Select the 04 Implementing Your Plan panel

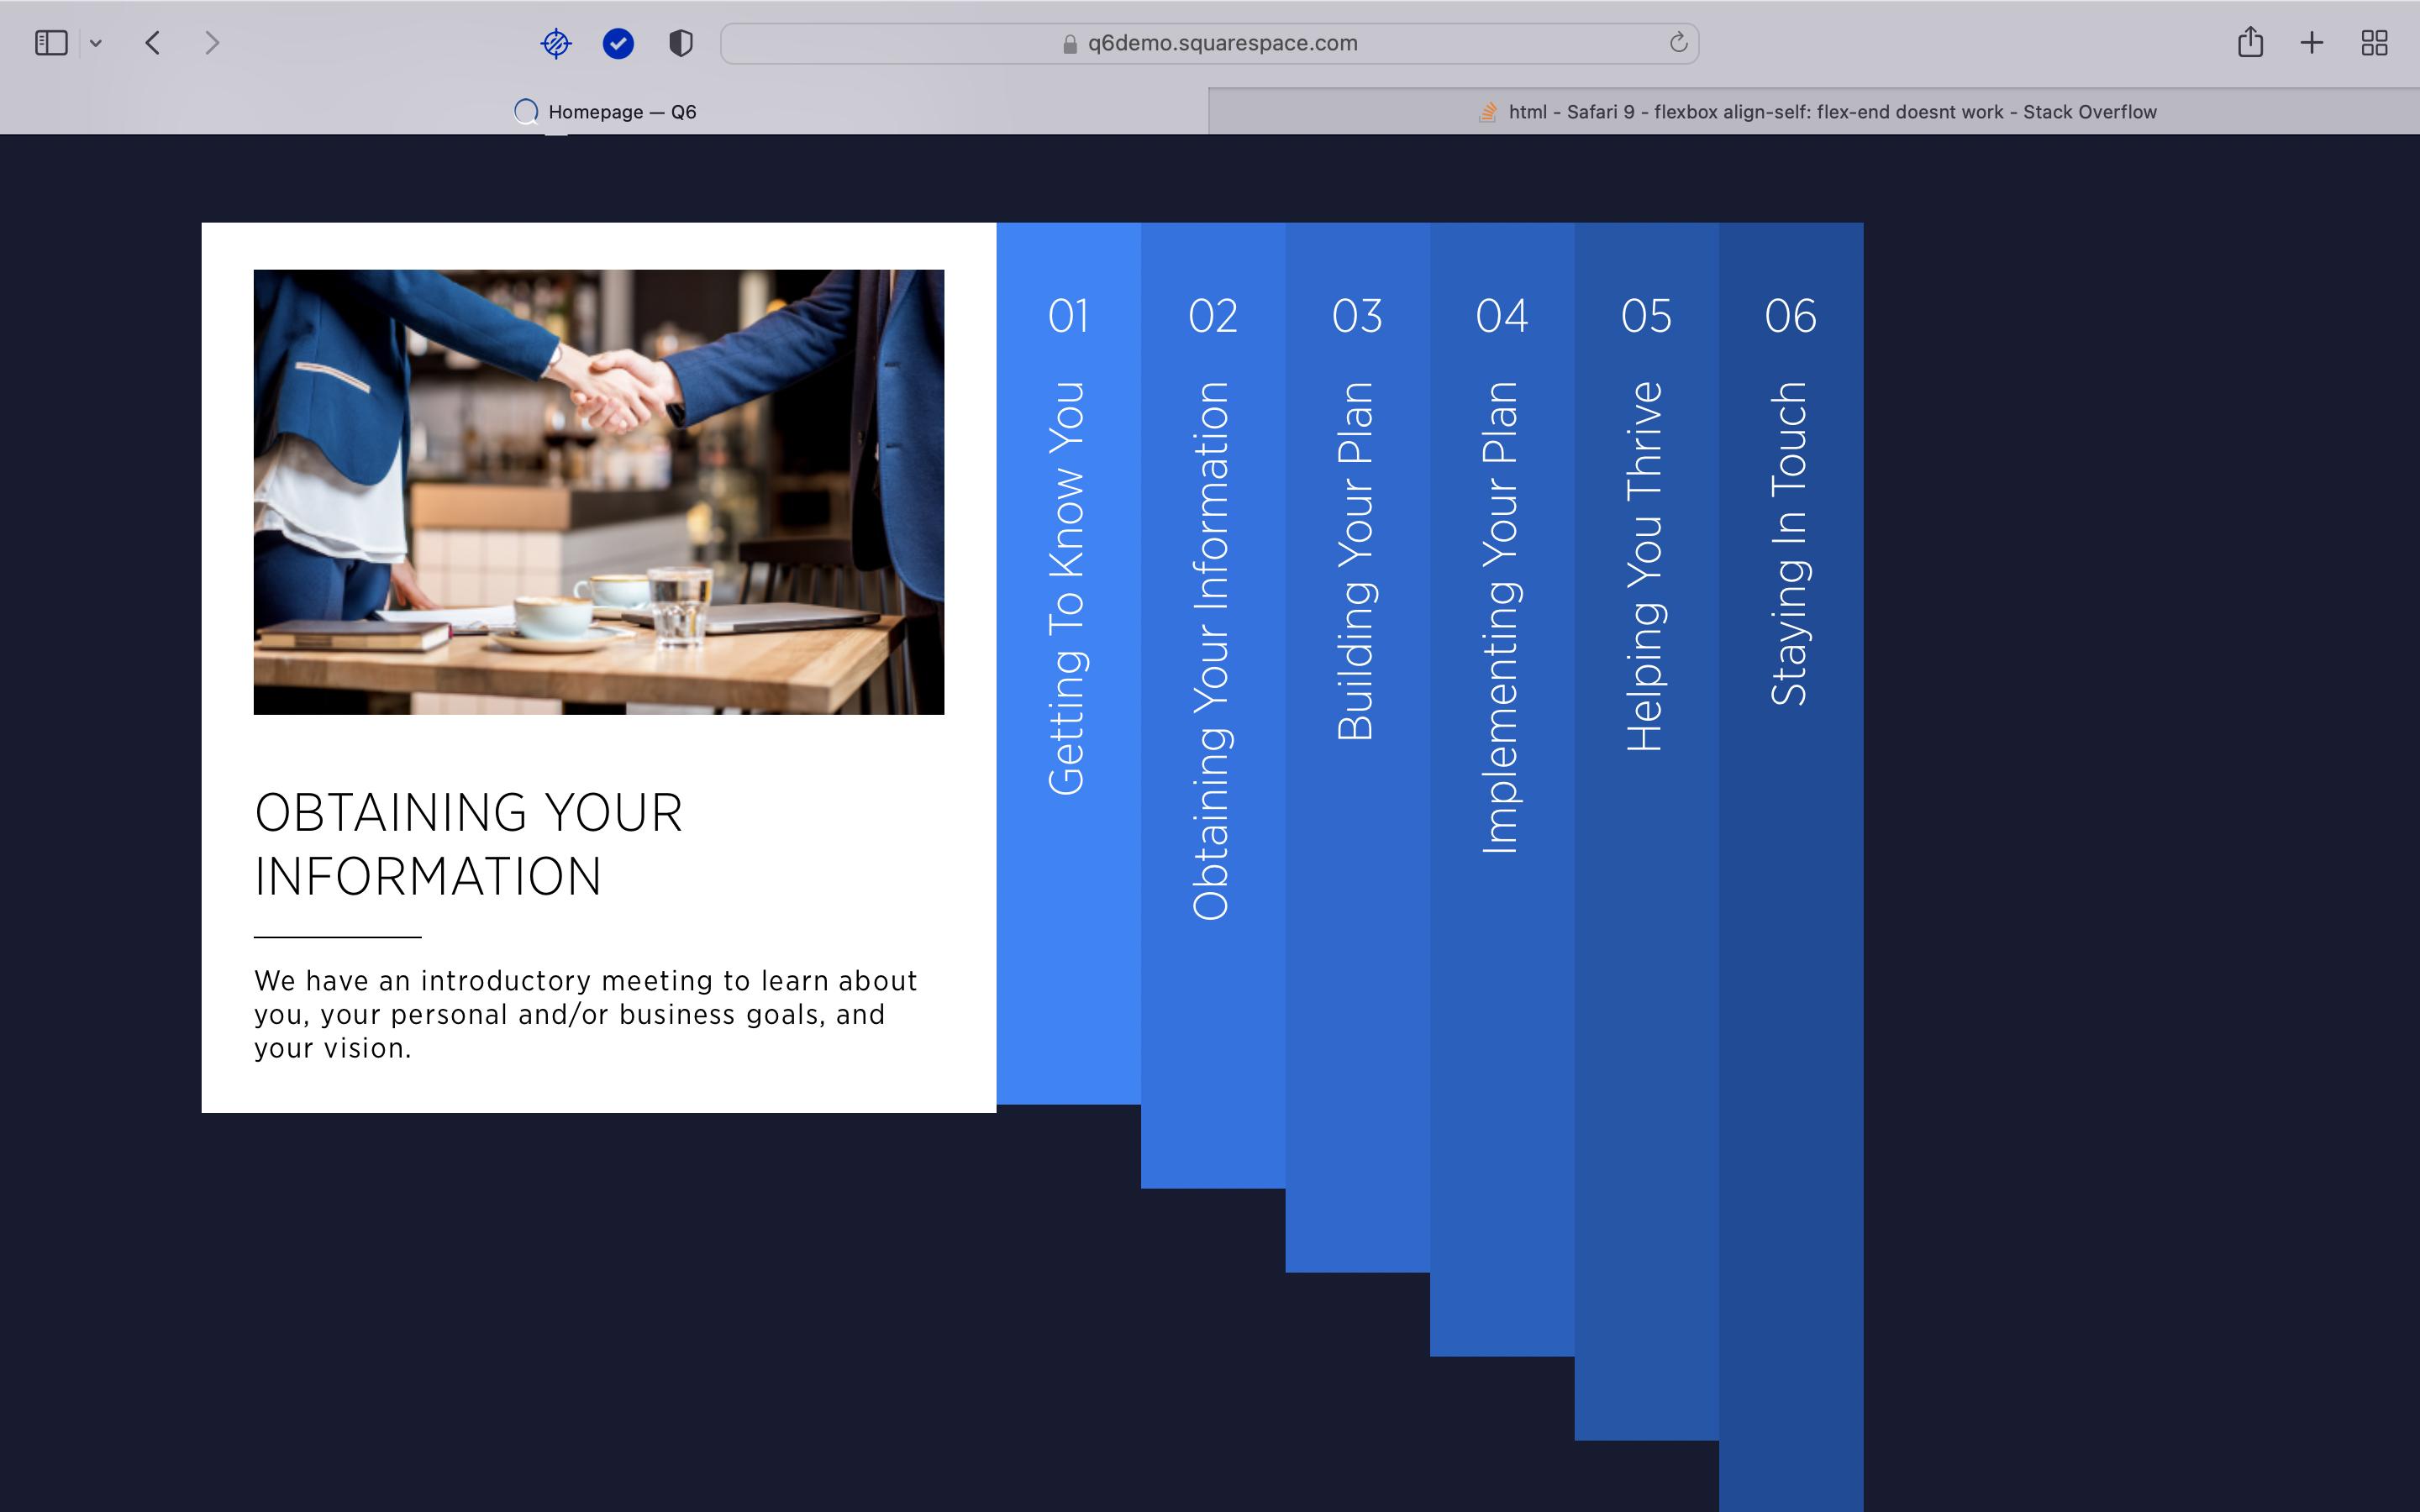pyautogui.click(x=1502, y=789)
